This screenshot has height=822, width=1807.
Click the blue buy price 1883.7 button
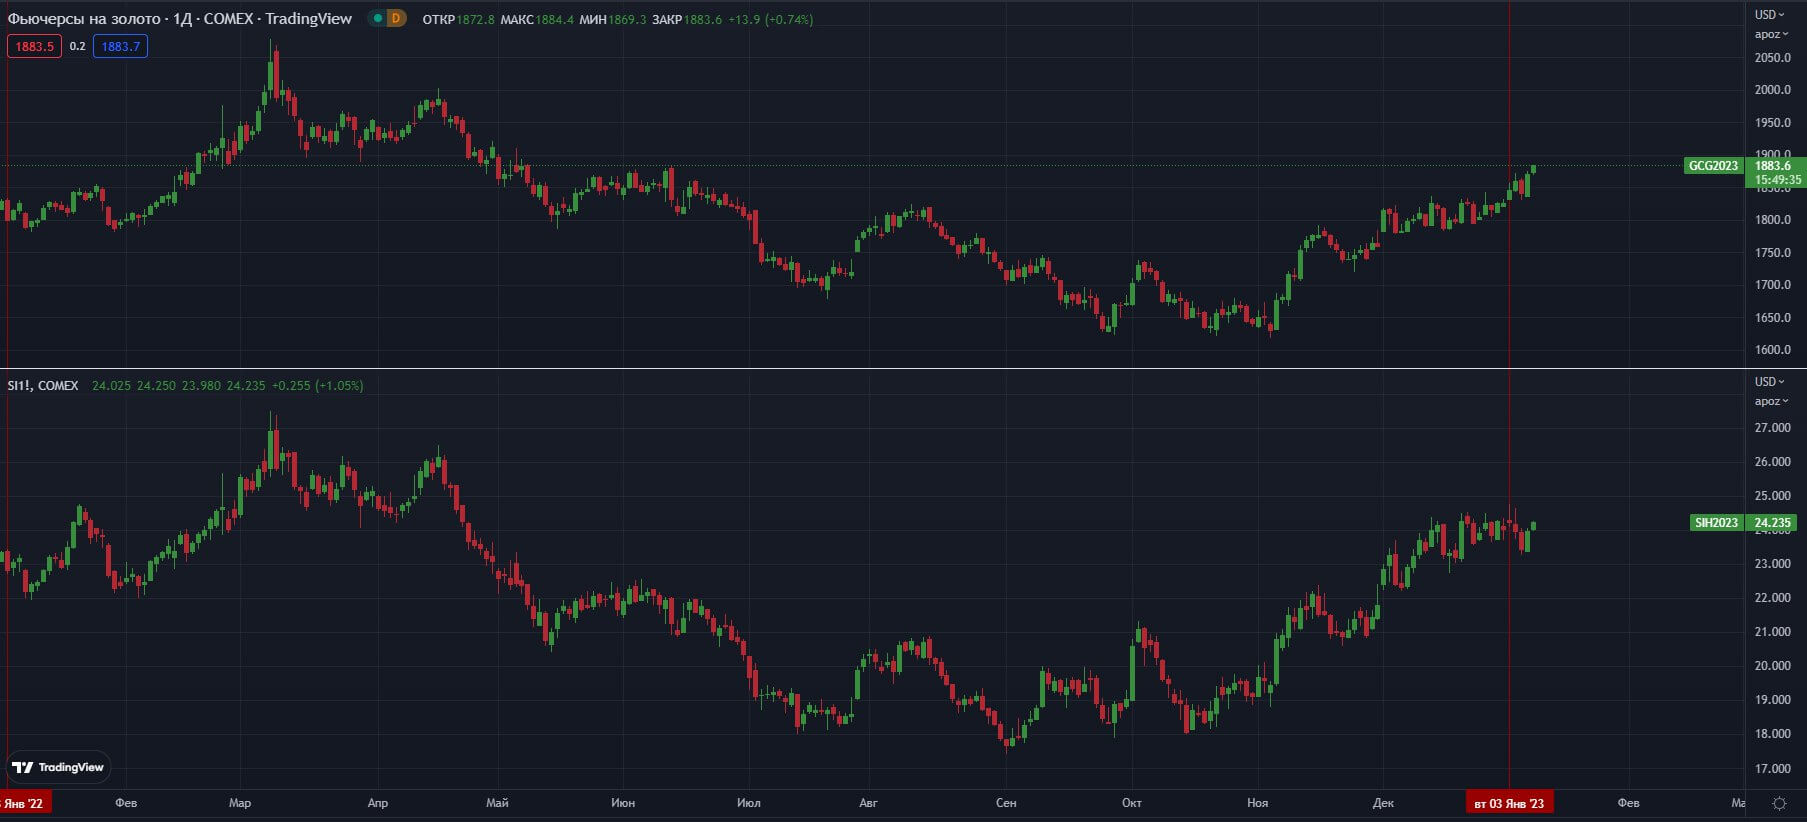tap(120, 46)
